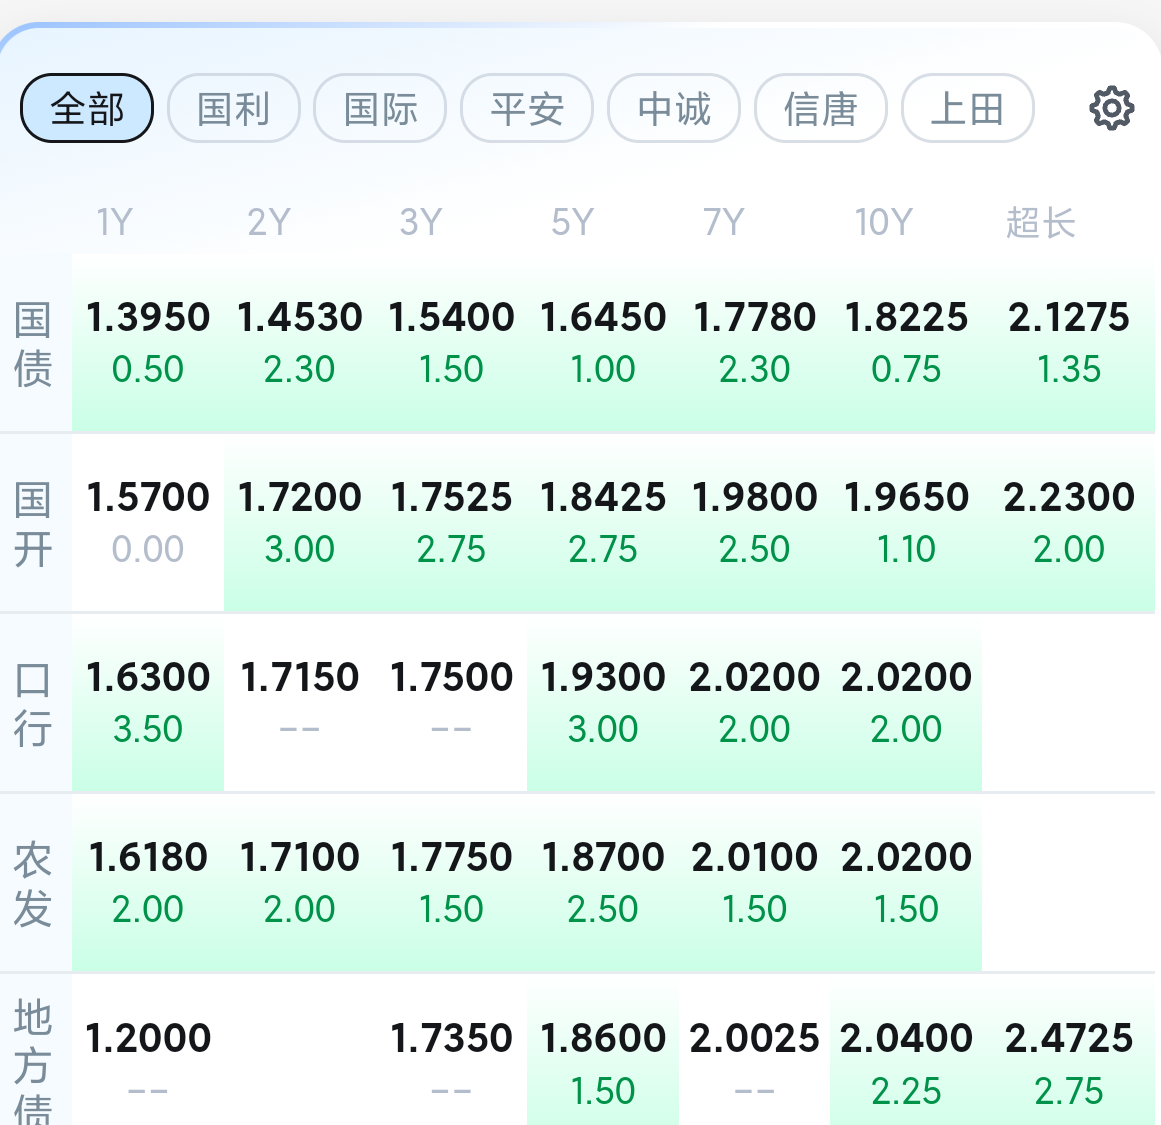Open the 国开 row label
The height and width of the screenshot is (1125, 1161).
[33, 523]
